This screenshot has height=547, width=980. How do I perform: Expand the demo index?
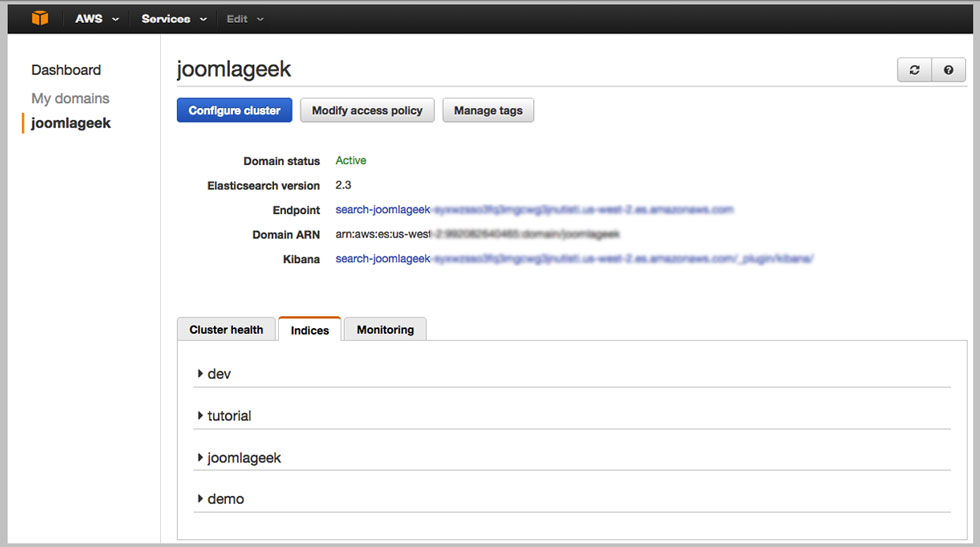coord(572,499)
